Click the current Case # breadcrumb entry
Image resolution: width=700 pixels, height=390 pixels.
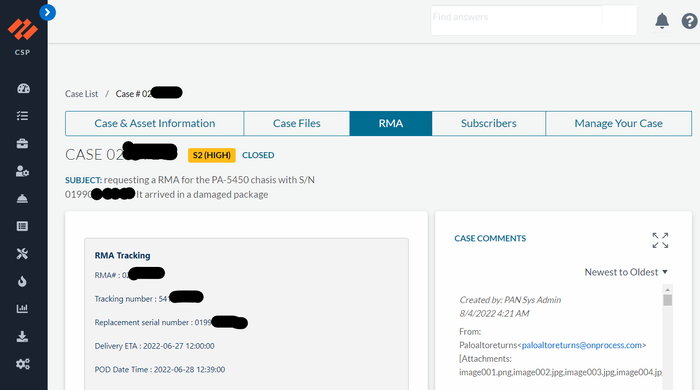point(149,93)
